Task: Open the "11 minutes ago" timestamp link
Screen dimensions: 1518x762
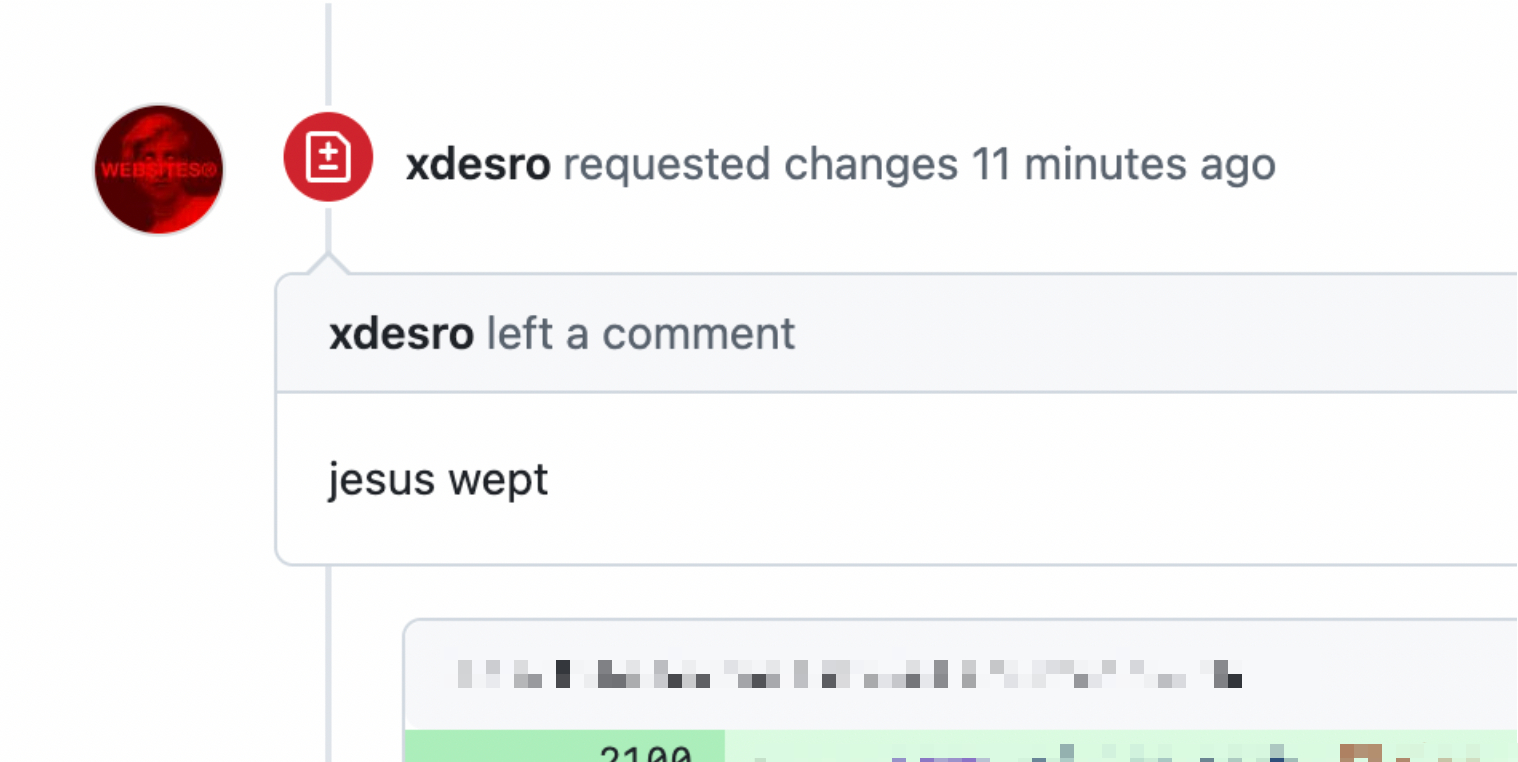Action: pyautogui.click(x=1124, y=165)
